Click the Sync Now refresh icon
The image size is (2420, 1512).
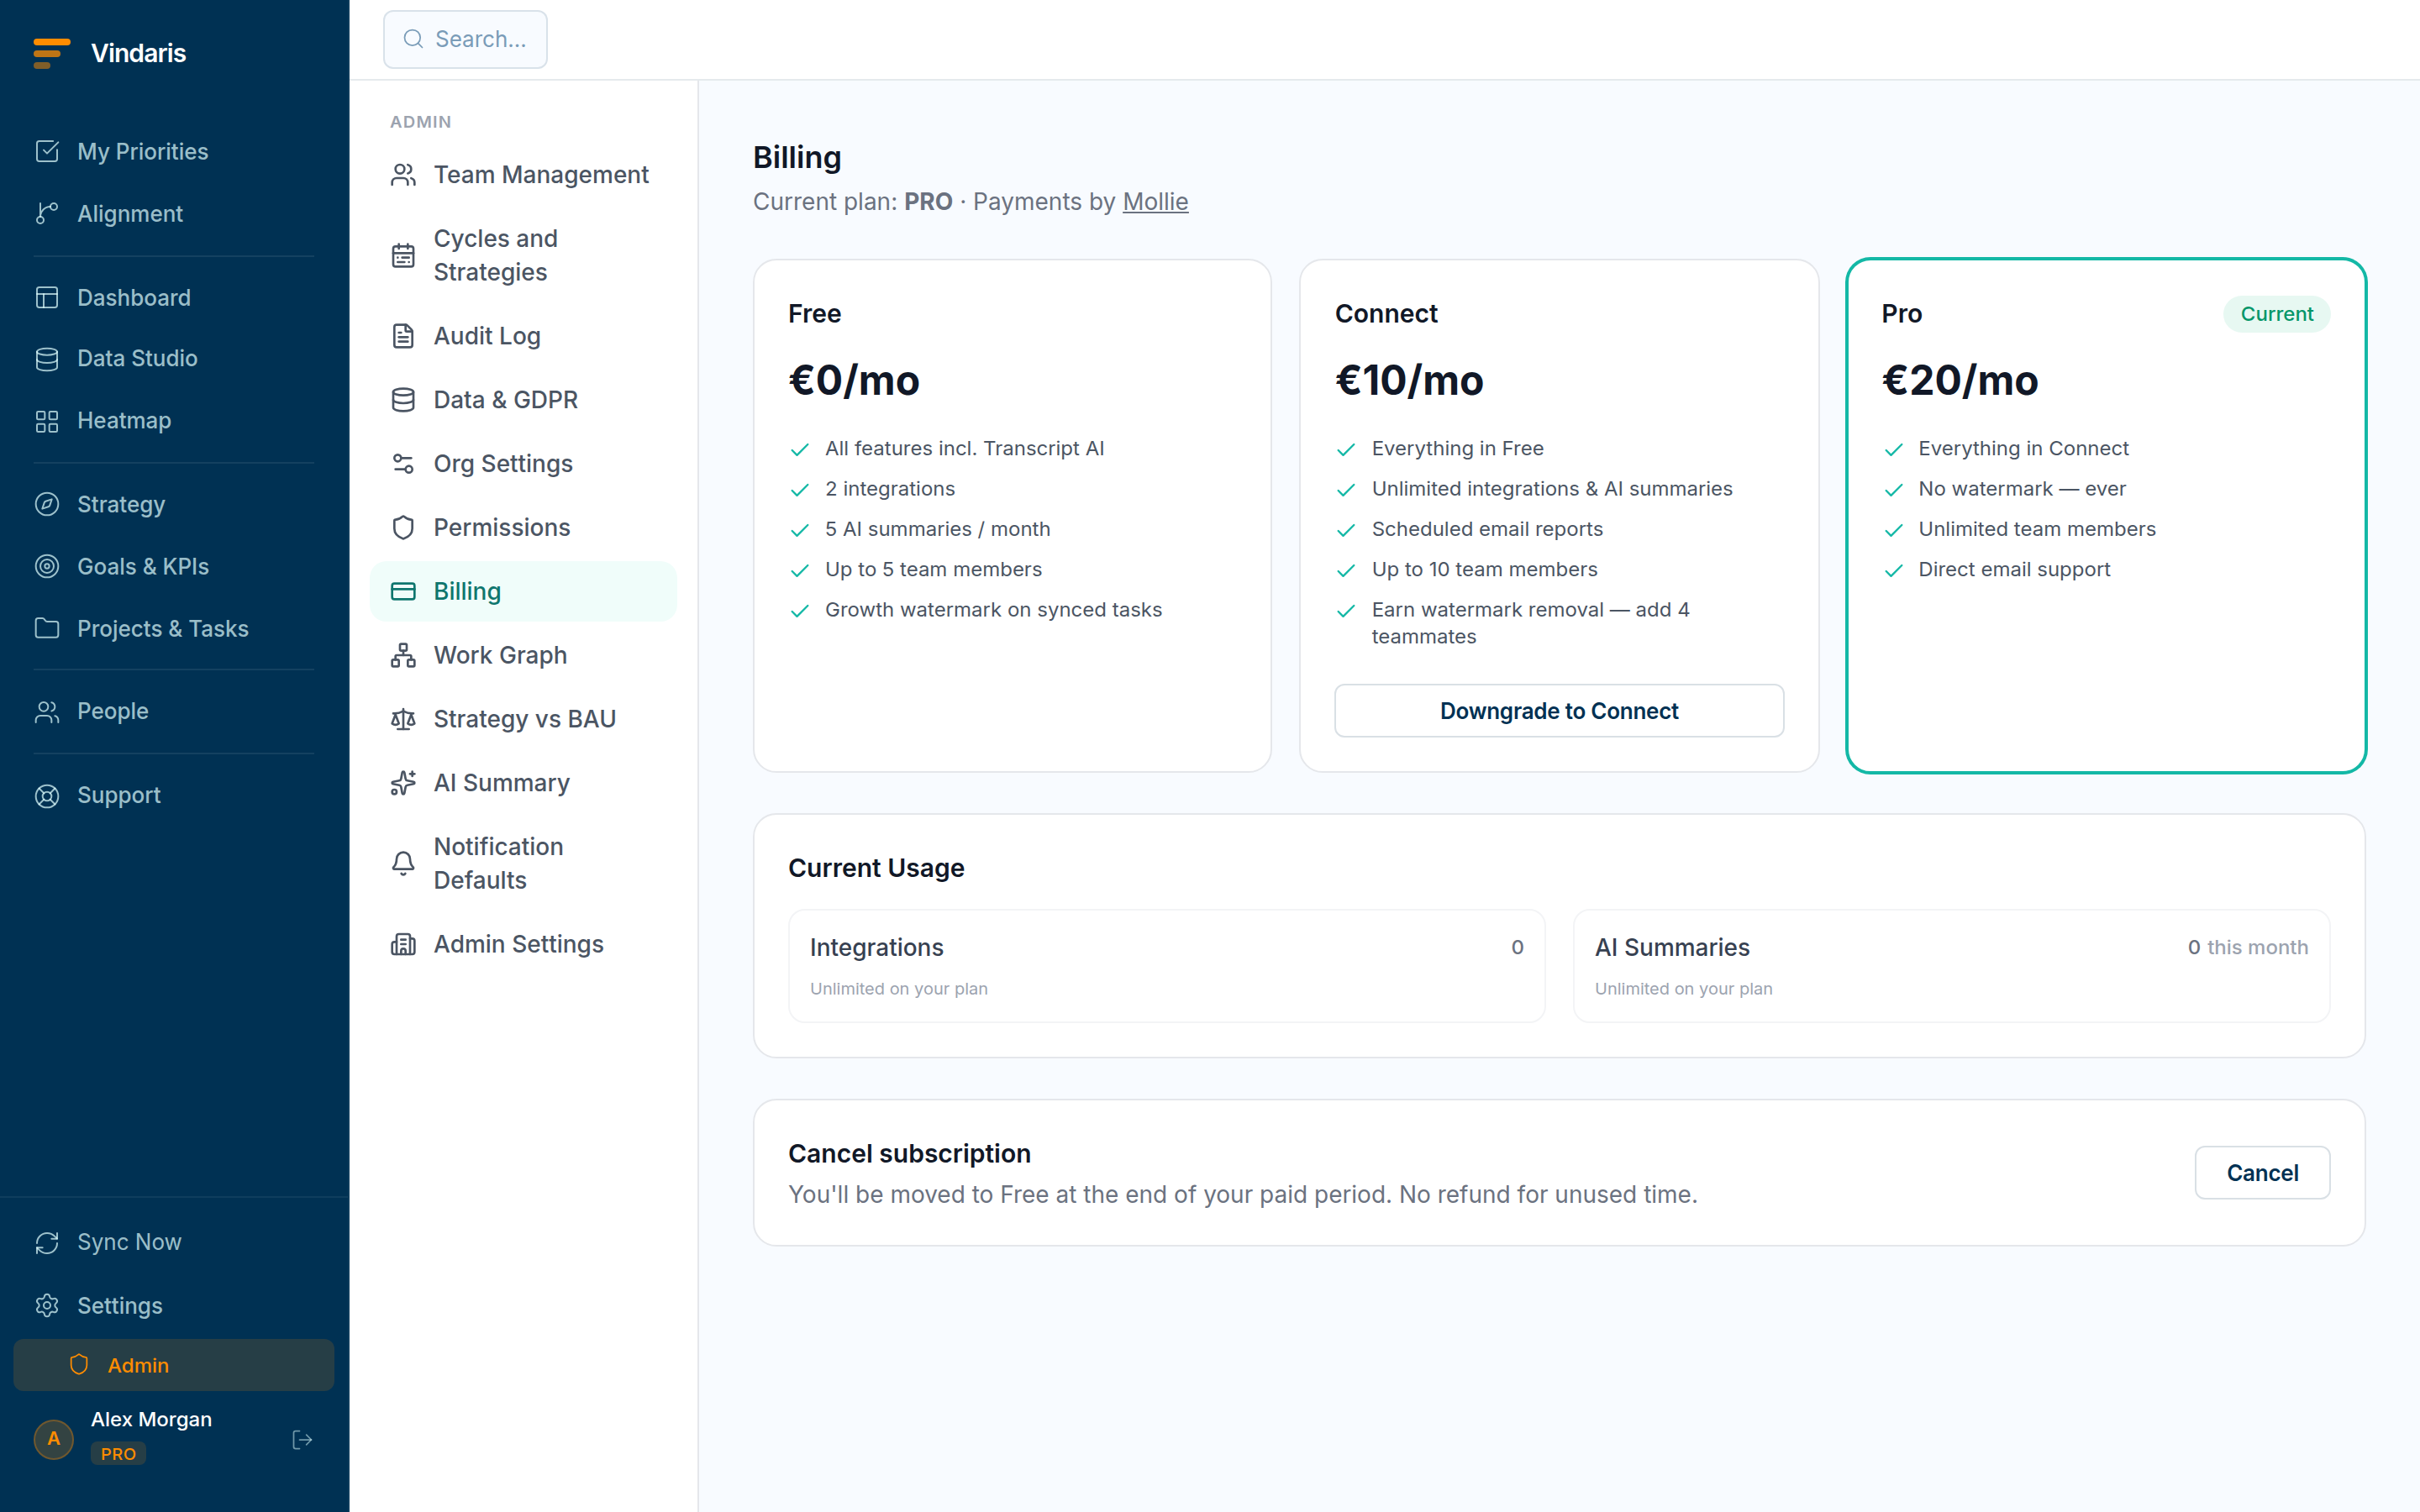point(47,1242)
